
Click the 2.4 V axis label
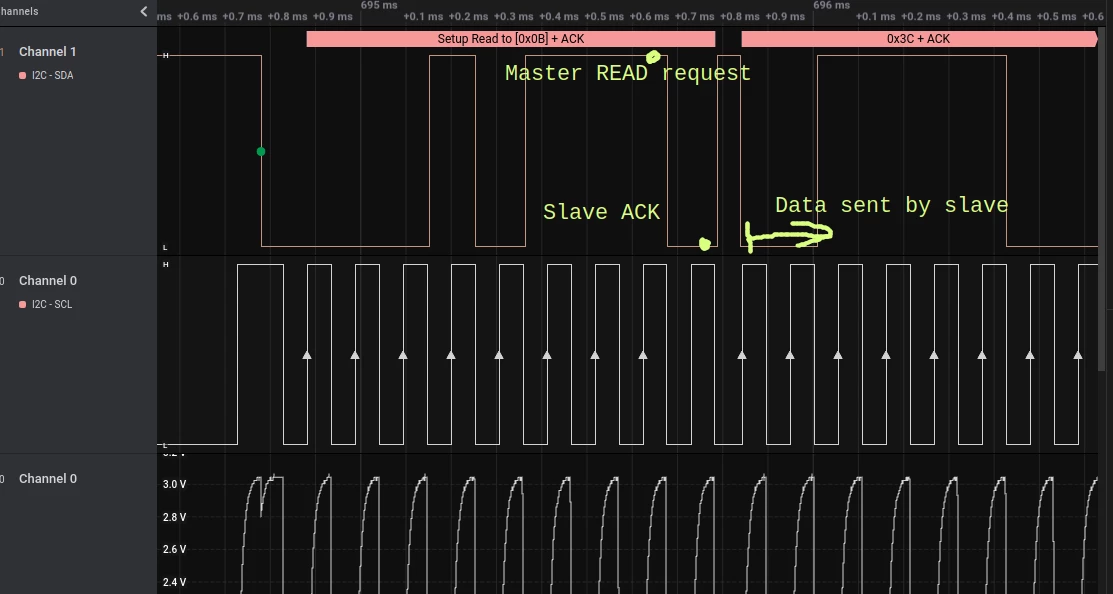click(x=175, y=582)
